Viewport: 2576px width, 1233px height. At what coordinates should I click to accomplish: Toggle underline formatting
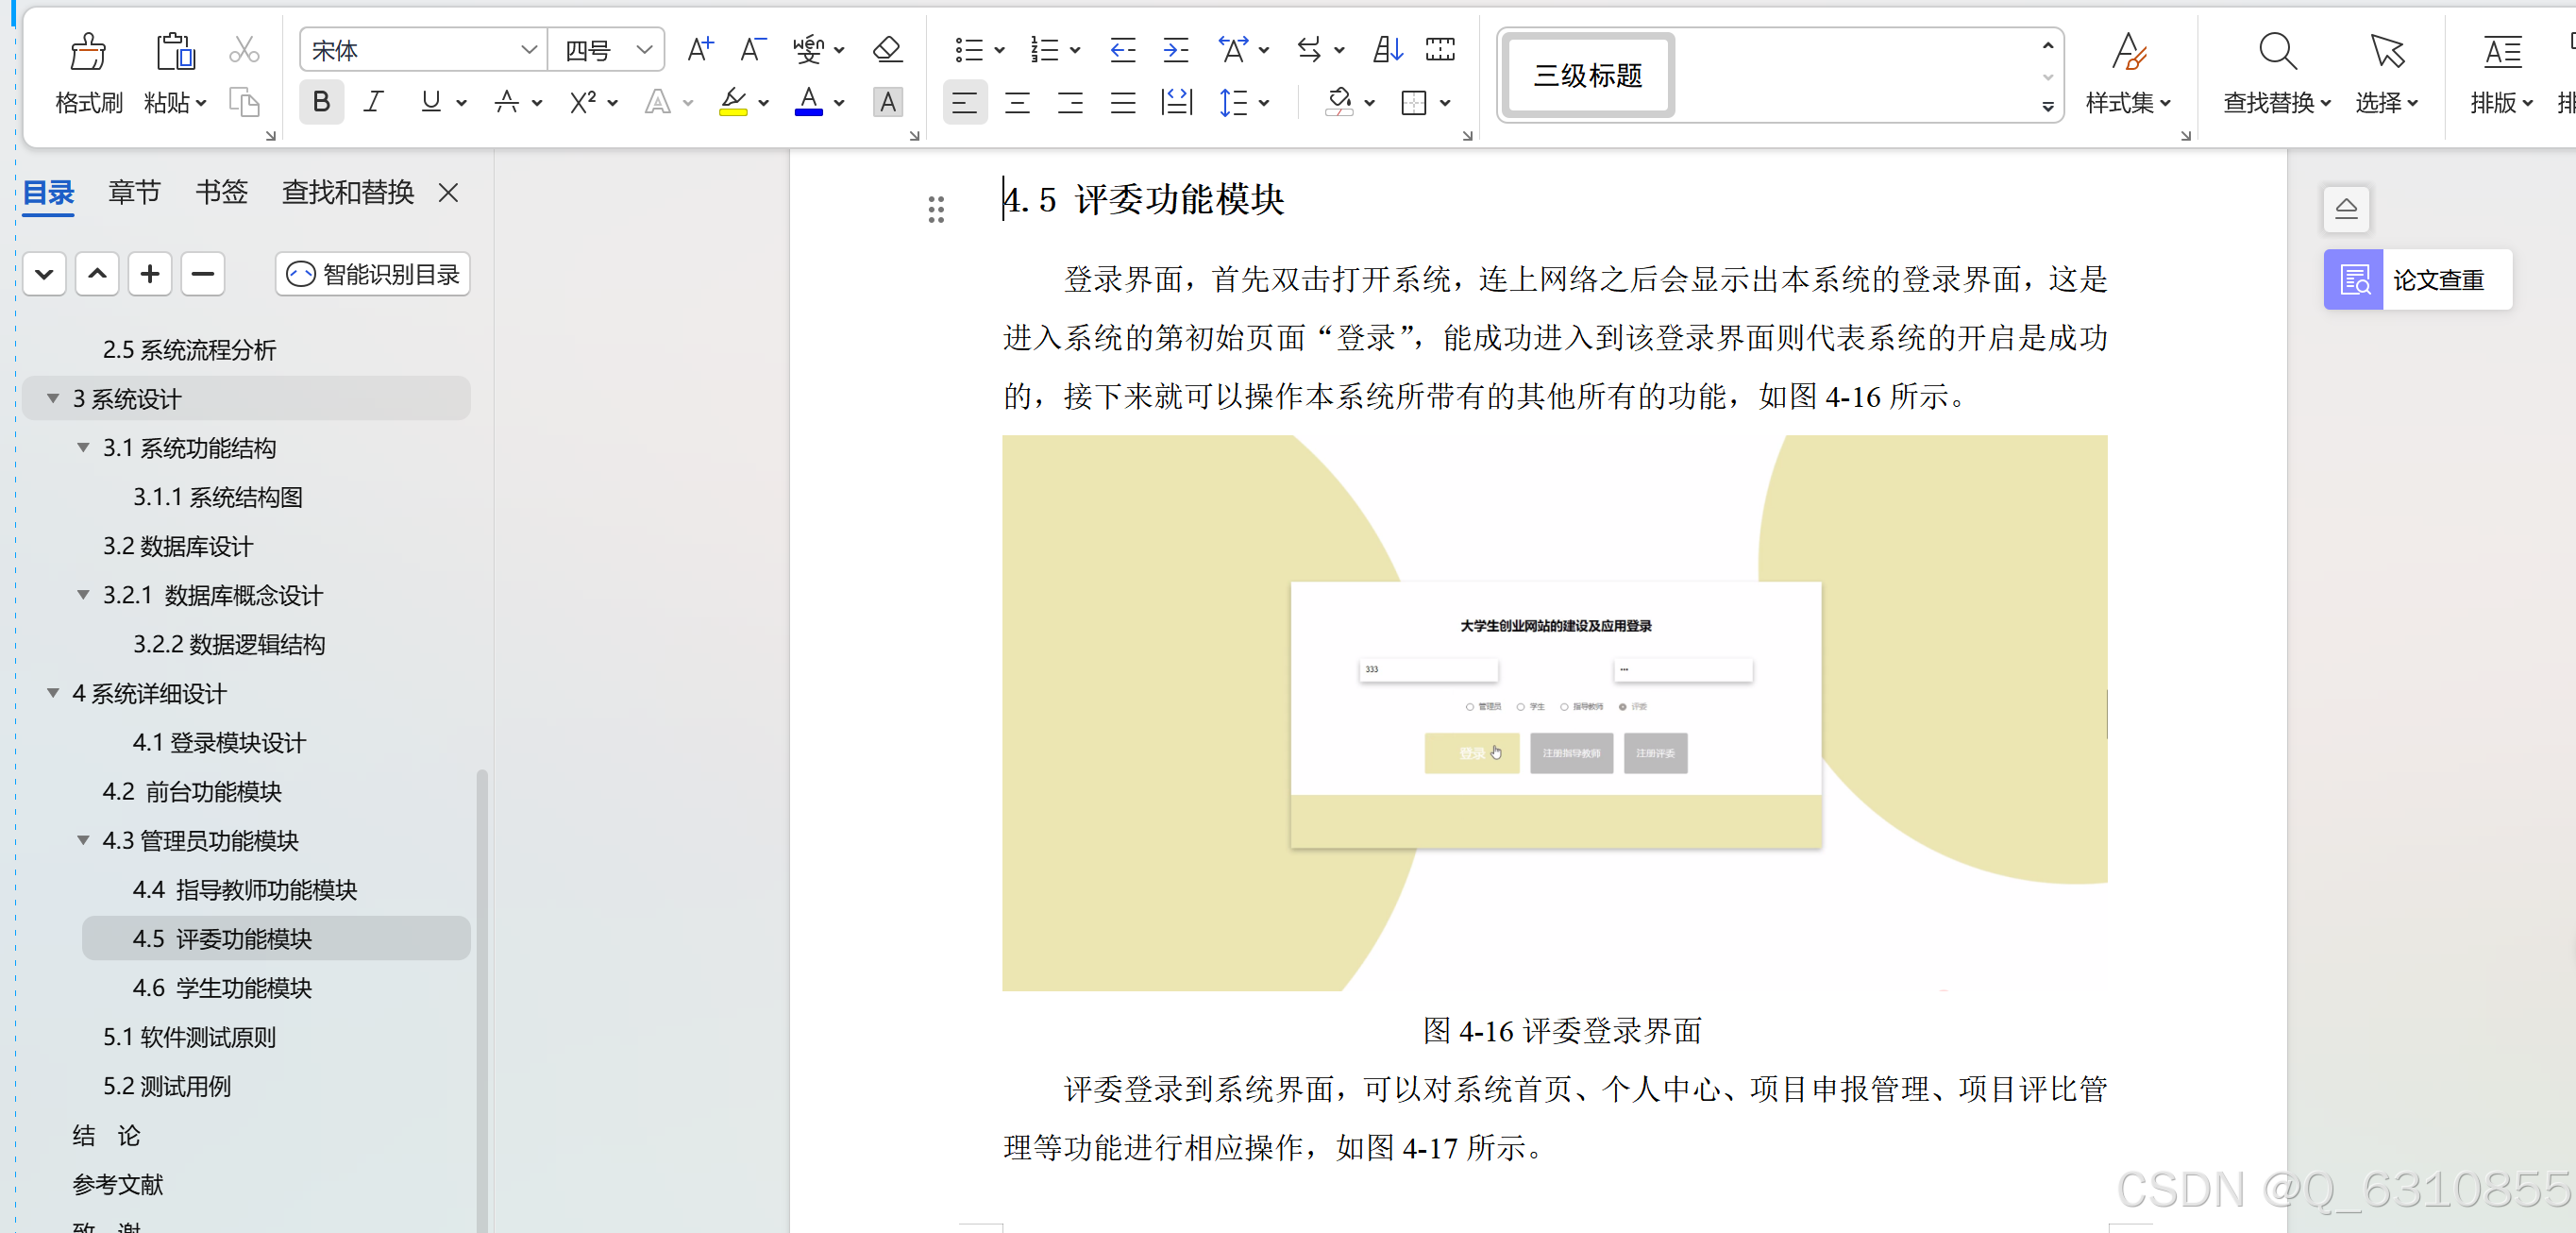pos(431,102)
